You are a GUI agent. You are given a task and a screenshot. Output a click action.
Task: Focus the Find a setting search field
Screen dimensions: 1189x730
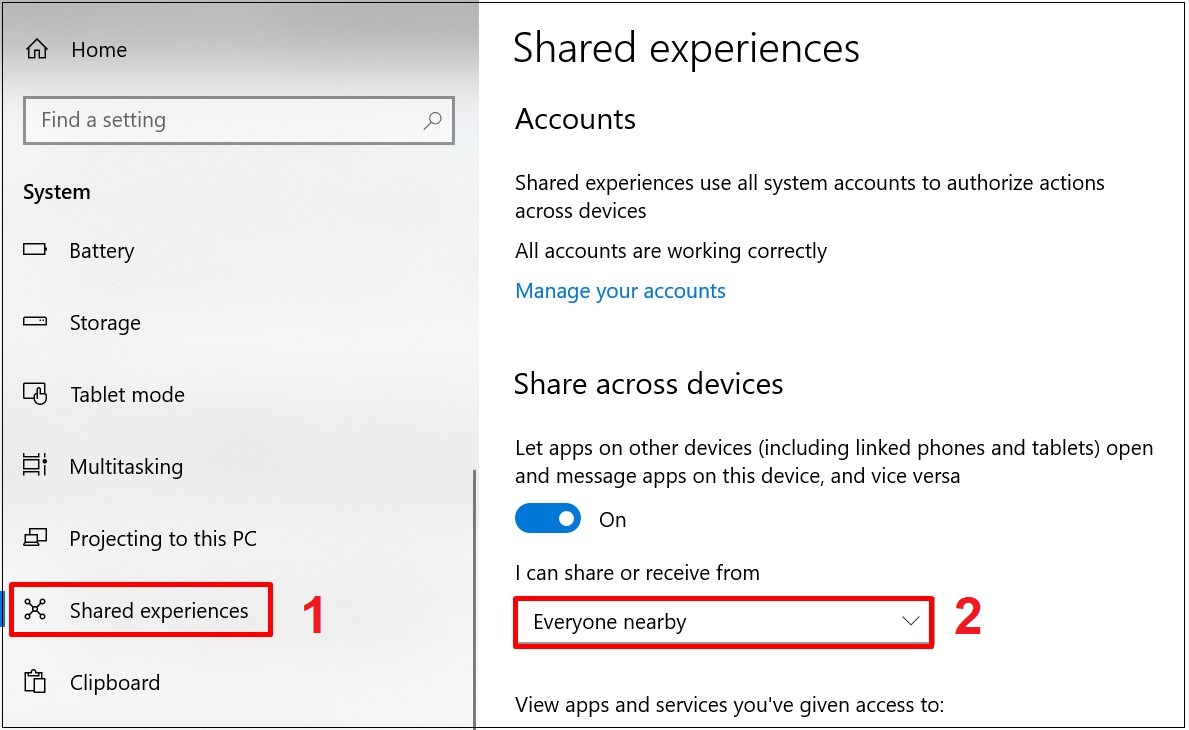[x=225, y=121]
